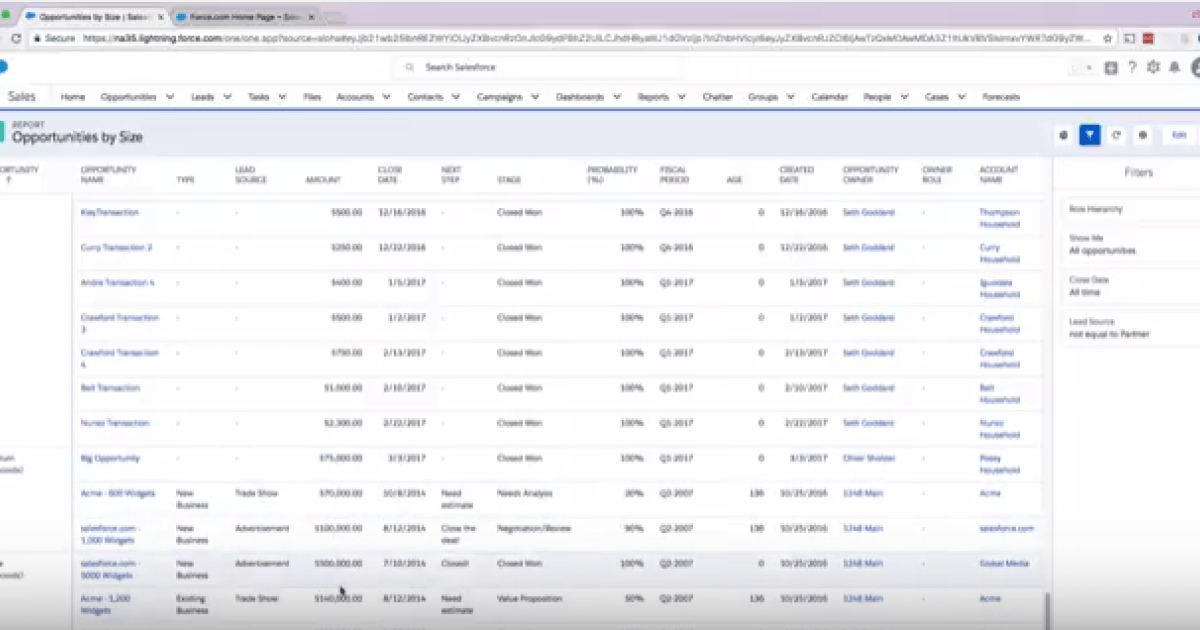Open the Thompson Household account link

click(1000, 218)
